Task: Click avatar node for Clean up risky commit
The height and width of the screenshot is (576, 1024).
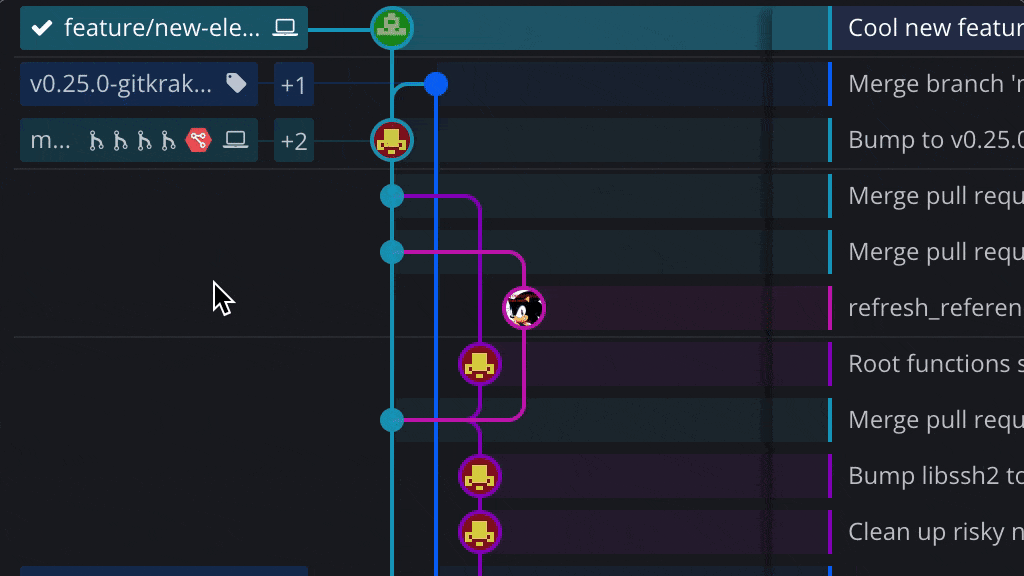Action: pyautogui.click(x=479, y=532)
